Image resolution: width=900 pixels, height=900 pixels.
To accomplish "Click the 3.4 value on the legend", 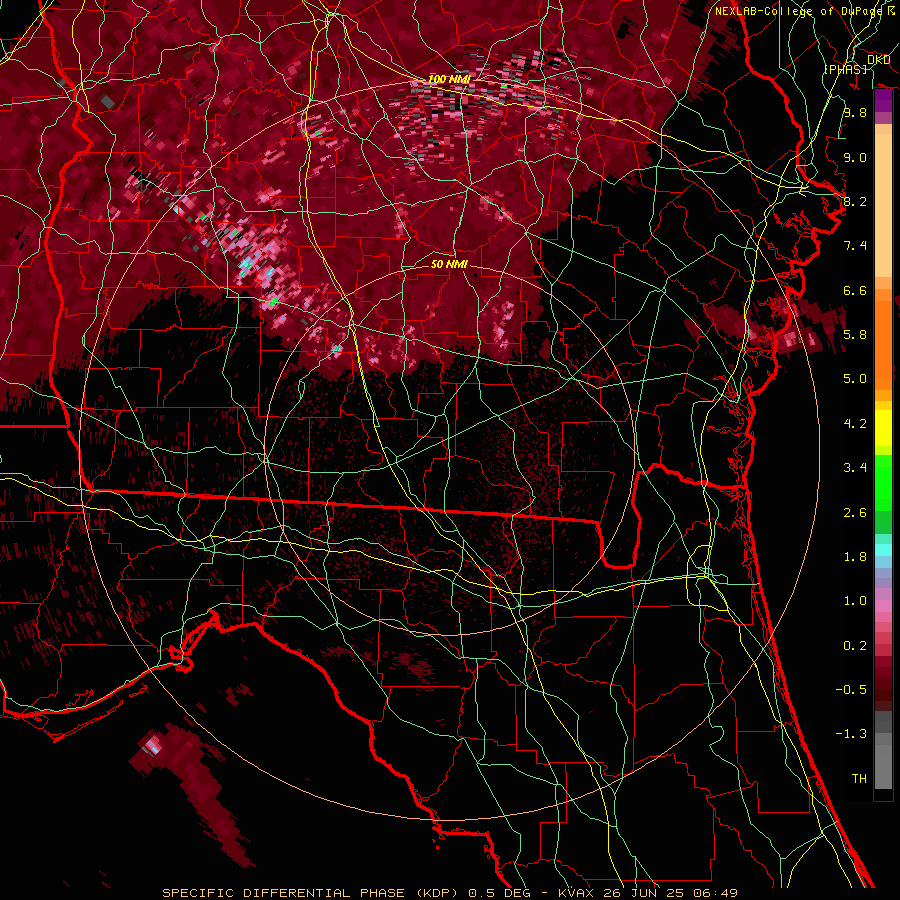I will pos(855,468).
